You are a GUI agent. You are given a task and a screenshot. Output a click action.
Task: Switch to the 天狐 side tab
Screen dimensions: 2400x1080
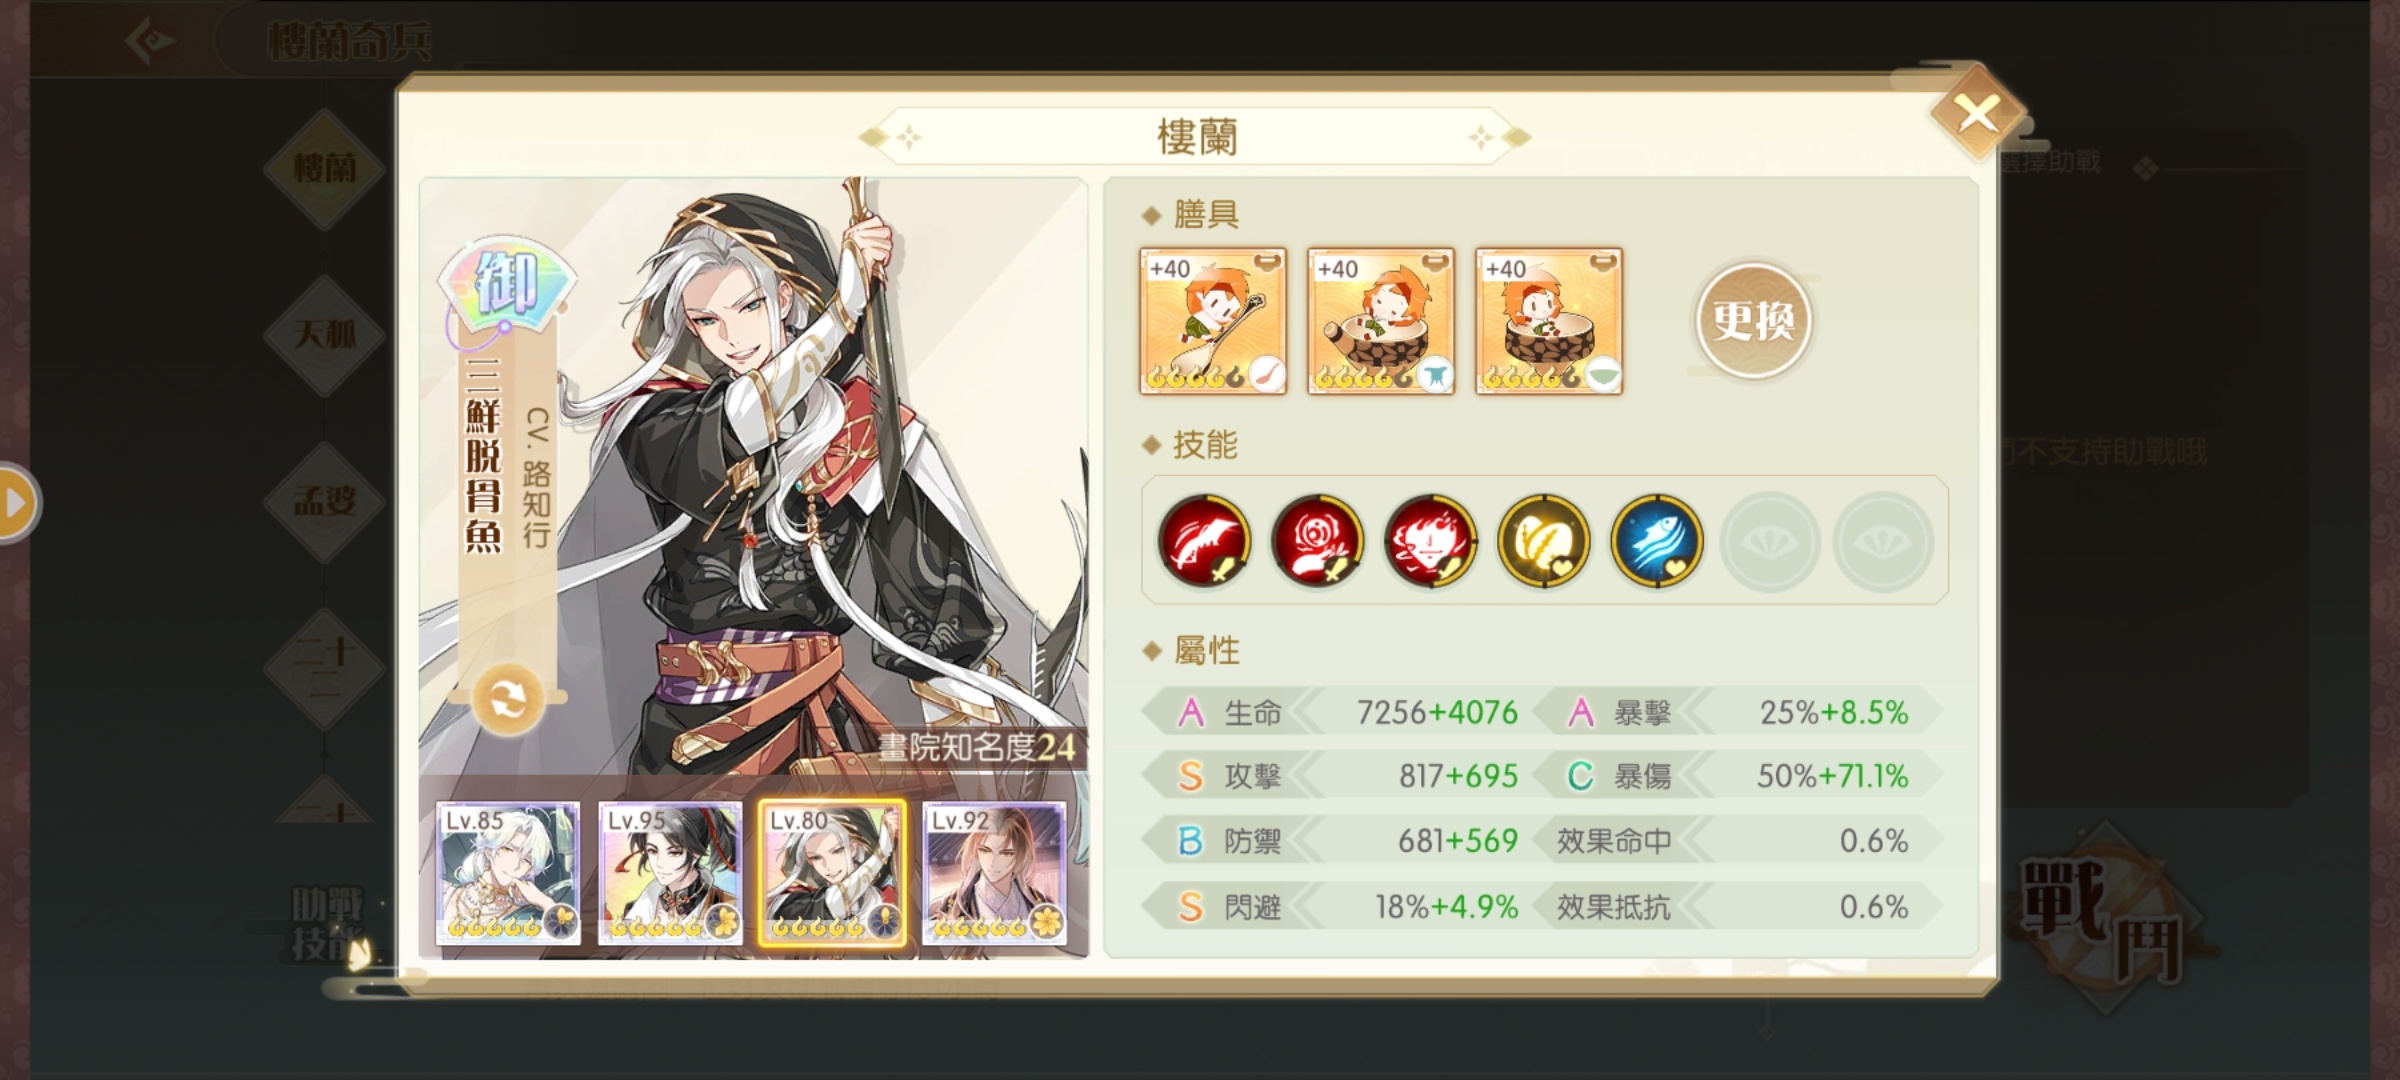pos(325,334)
